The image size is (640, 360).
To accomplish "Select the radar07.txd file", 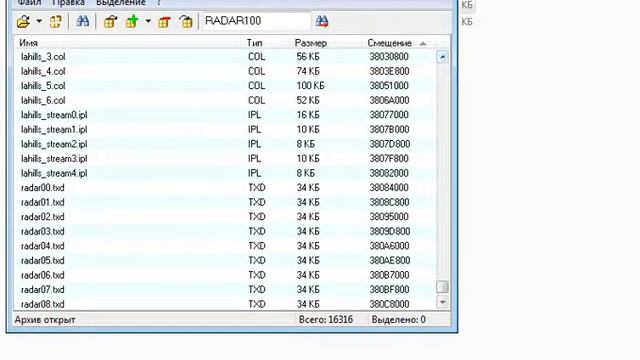I will [x=42, y=290].
